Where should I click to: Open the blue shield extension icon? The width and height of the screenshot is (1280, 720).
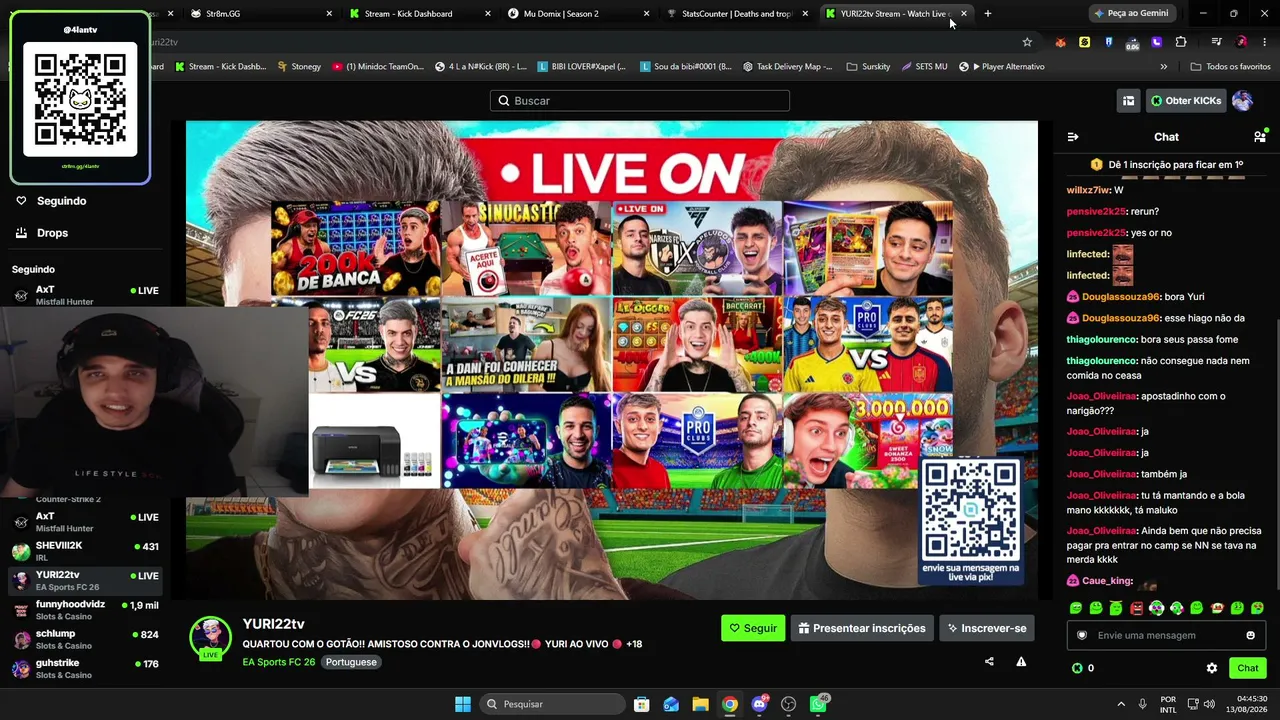tap(1108, 42)
